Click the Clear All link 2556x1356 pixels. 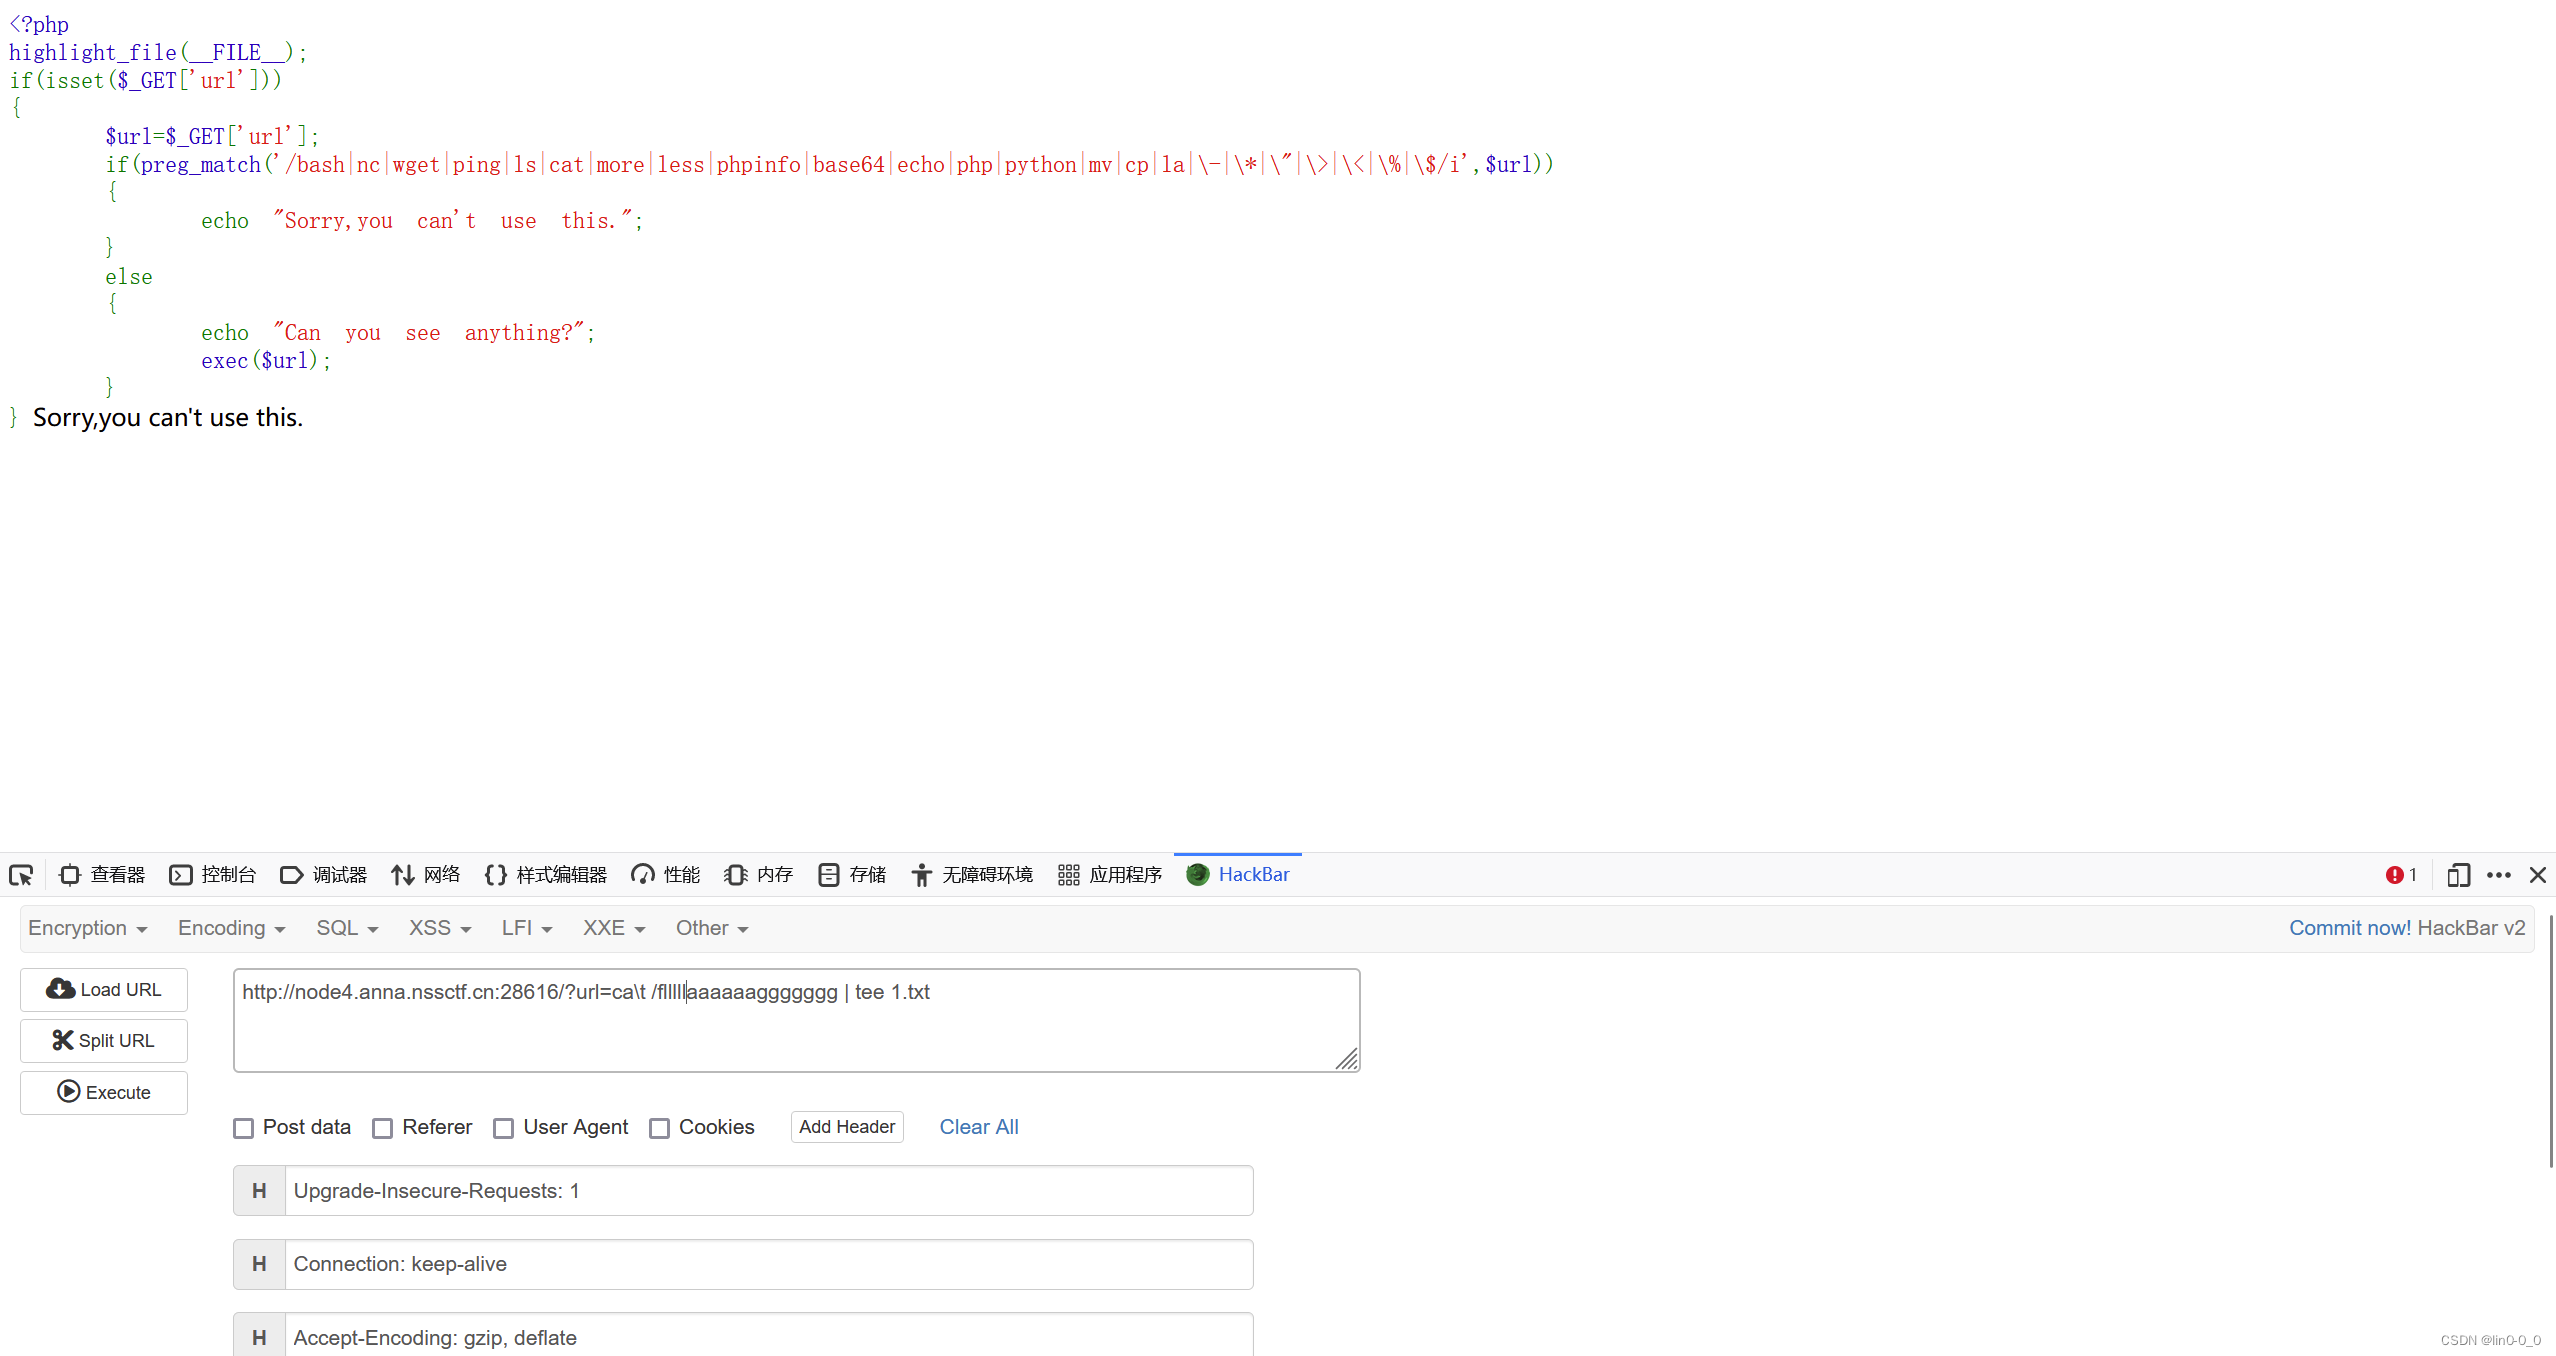(x=978, y=1127)
